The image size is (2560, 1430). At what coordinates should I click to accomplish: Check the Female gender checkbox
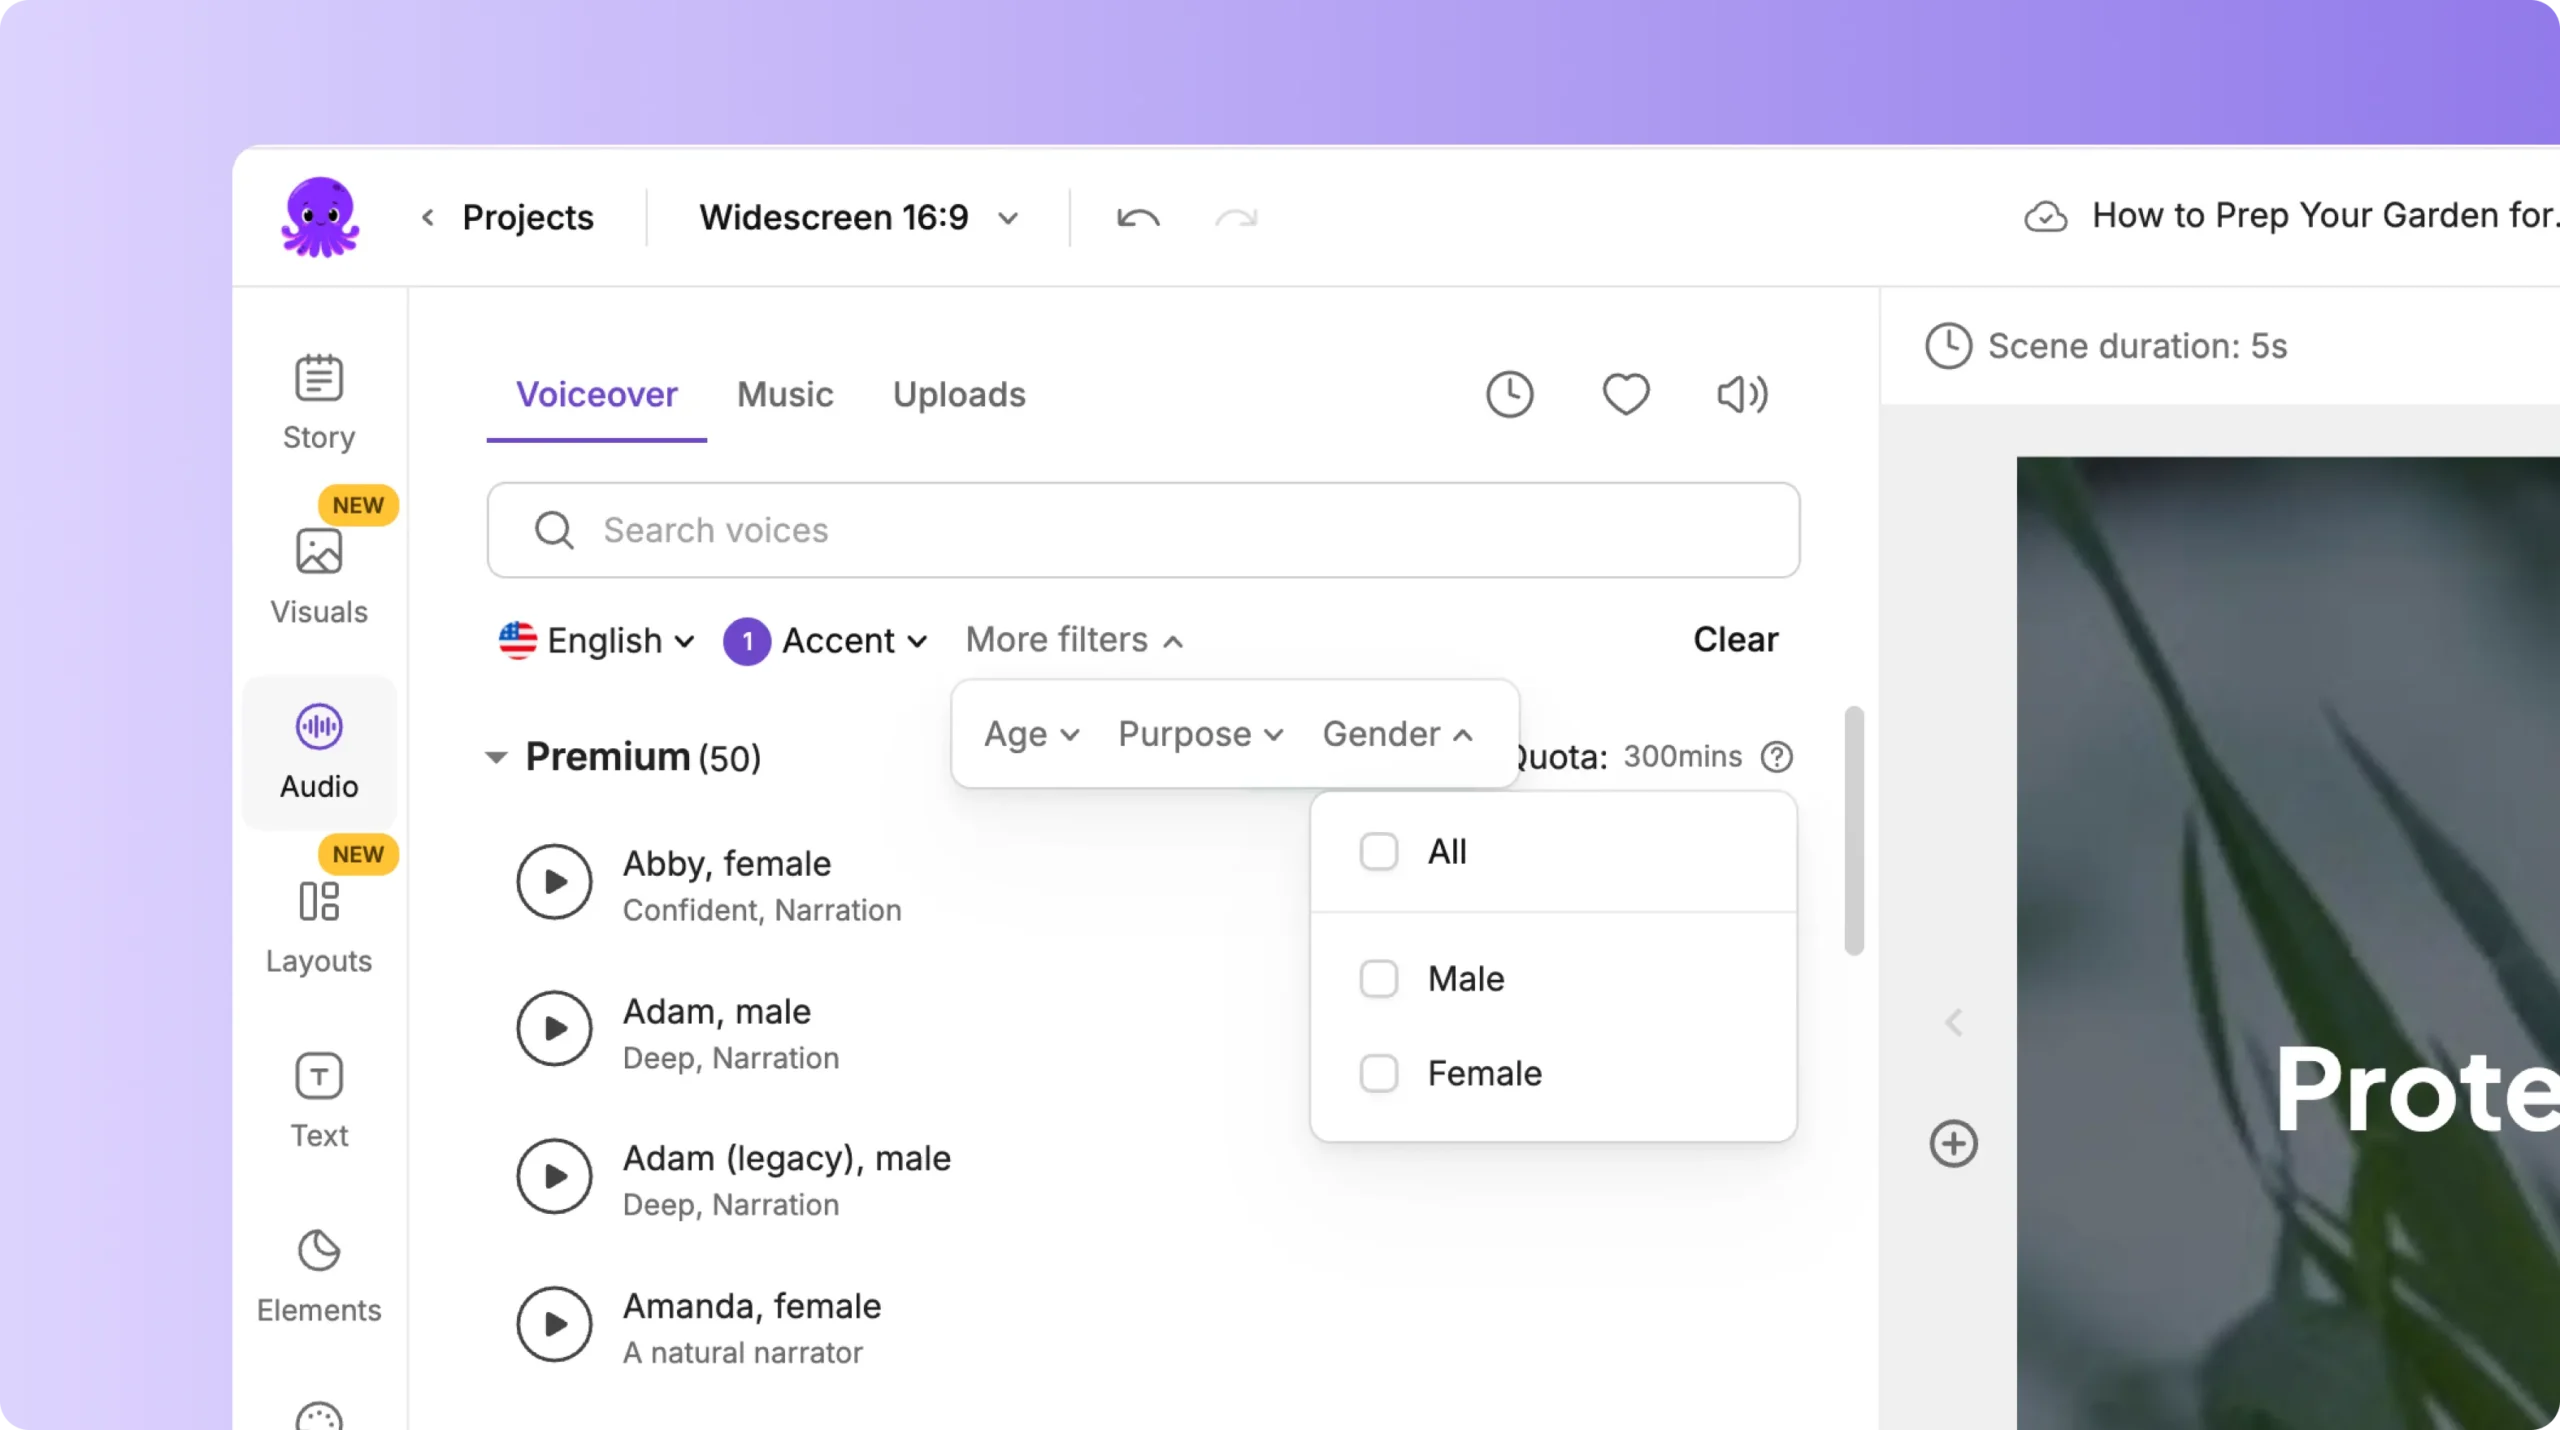pyautogui.click(x=1379, y=1074)
